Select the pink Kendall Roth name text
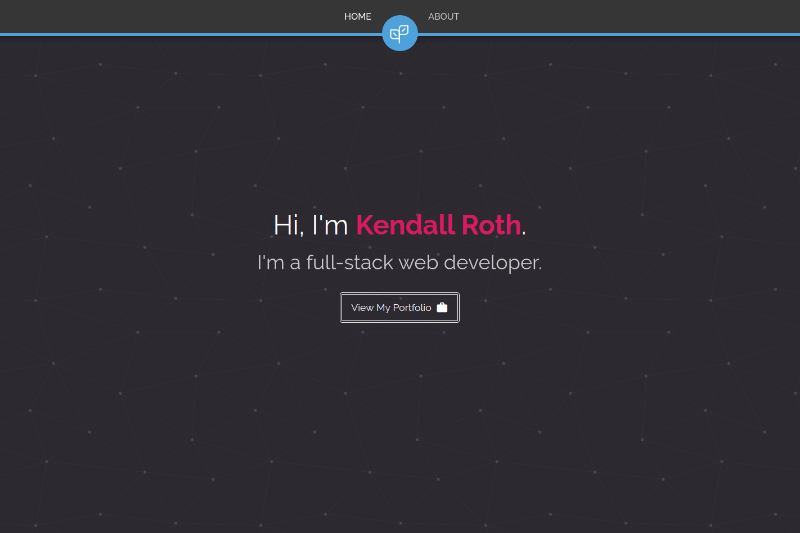 (x=438, y=225)
